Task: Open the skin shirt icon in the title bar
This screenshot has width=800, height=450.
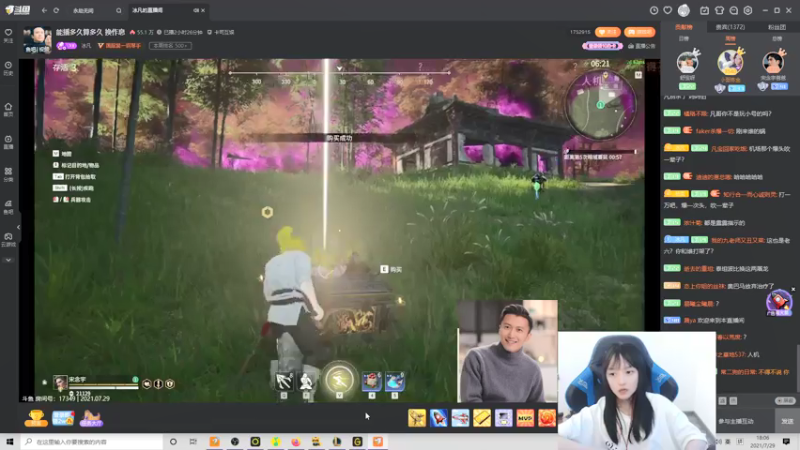Action: click(719, 10)
